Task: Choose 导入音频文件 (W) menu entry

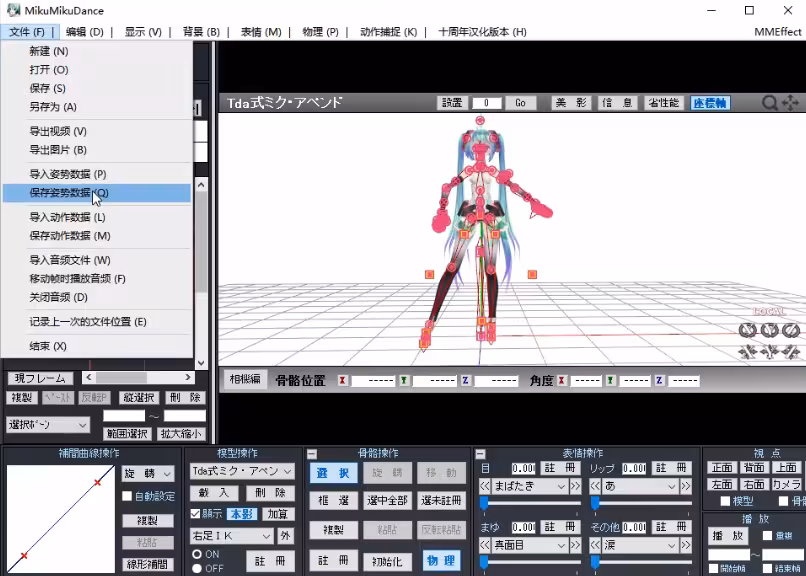Action: (97, 260)
